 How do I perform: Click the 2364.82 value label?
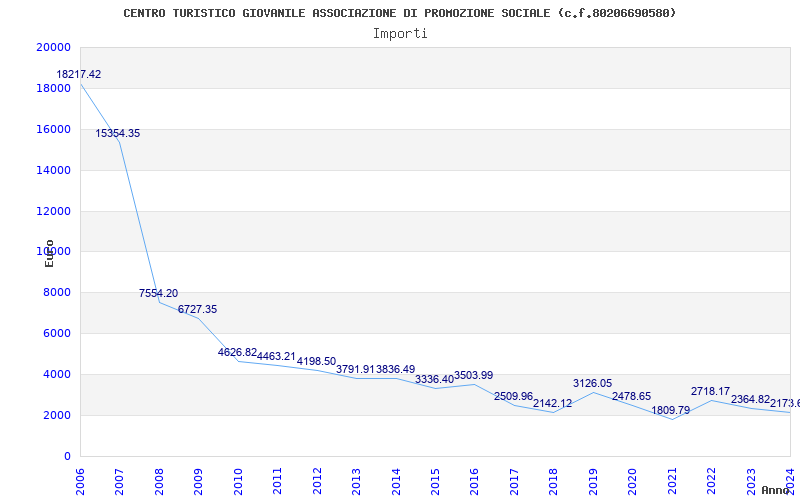[751, 399]
